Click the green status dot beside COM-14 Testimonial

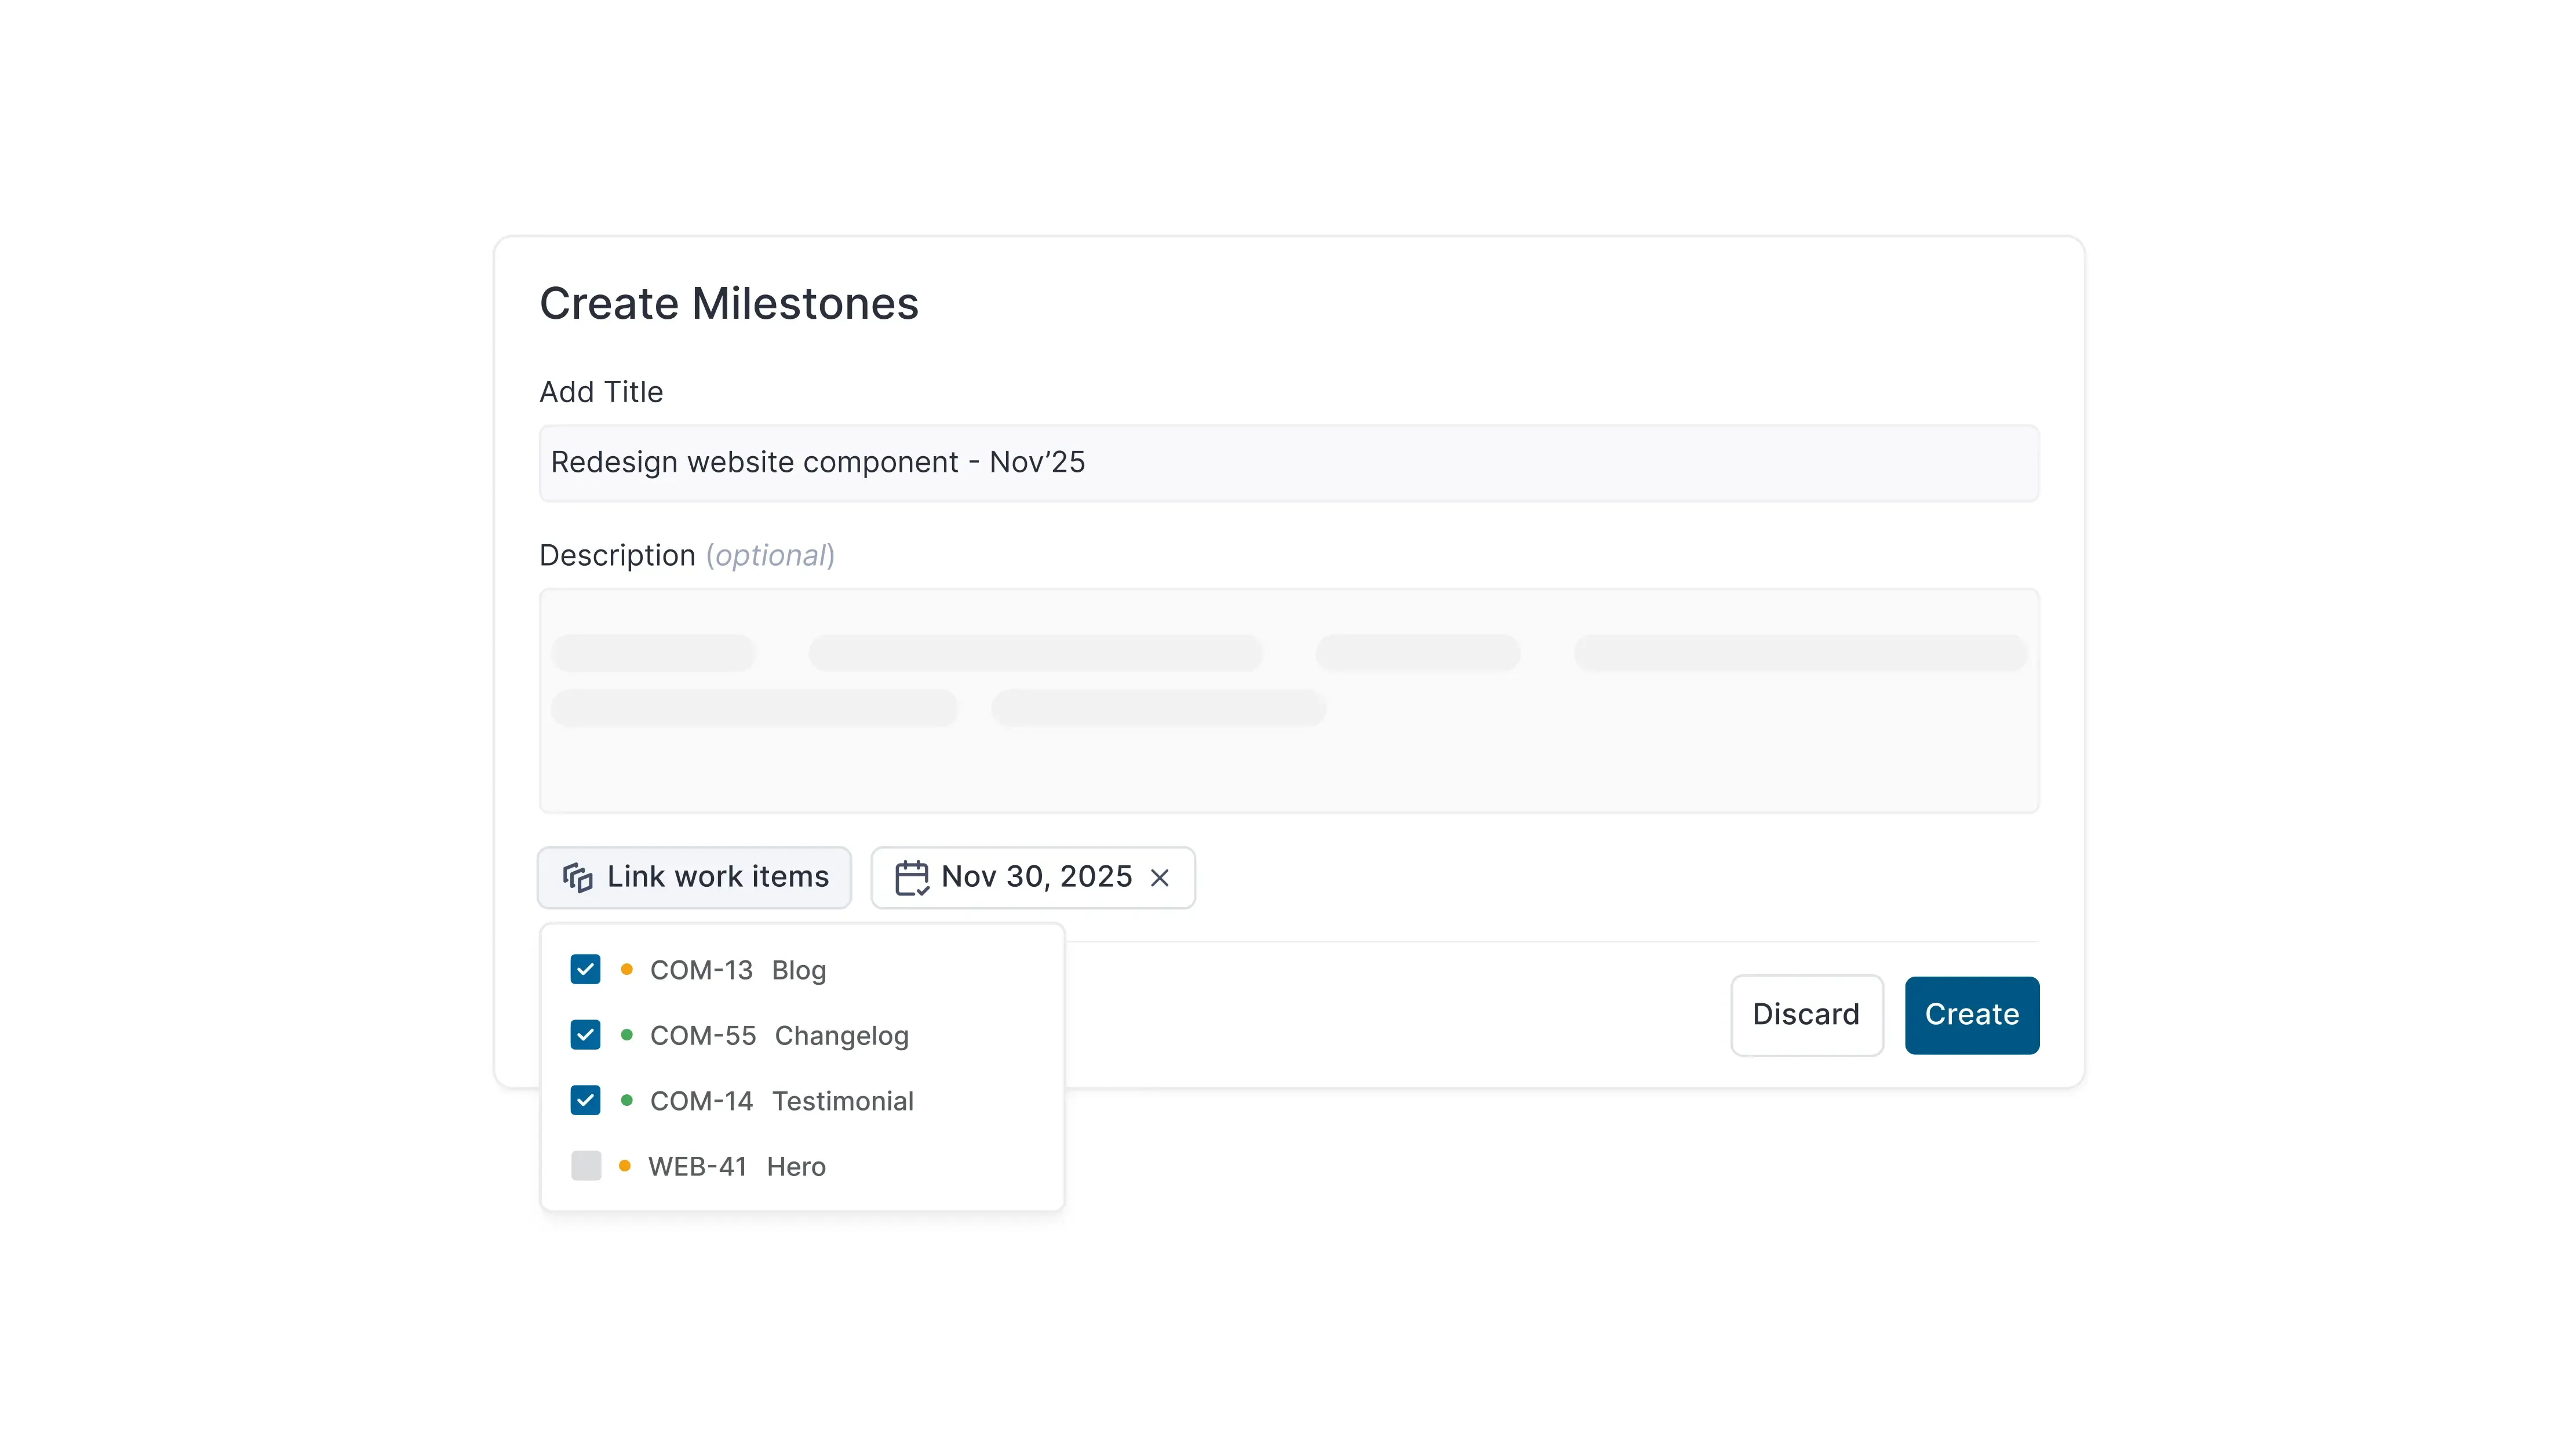click(627, 1100)
